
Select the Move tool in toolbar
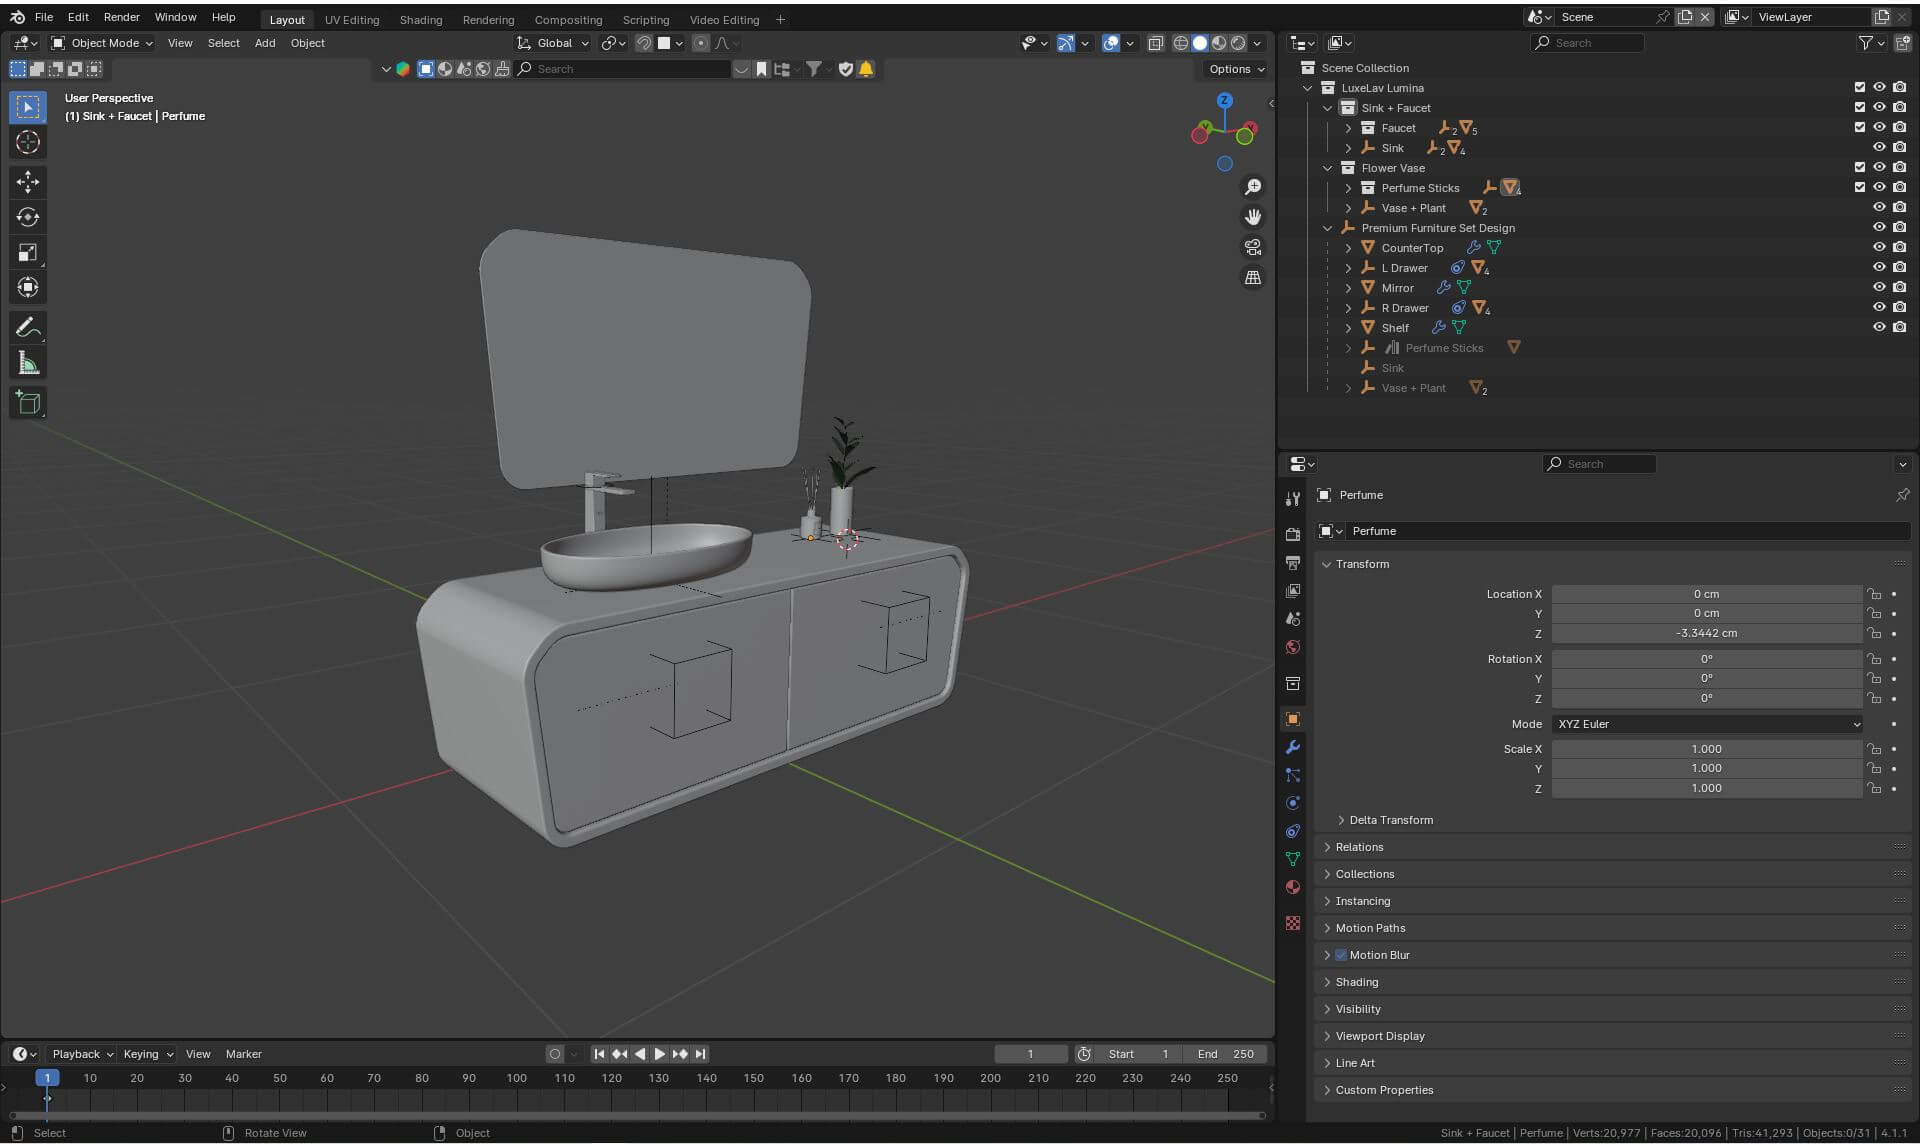click(28, 181)
